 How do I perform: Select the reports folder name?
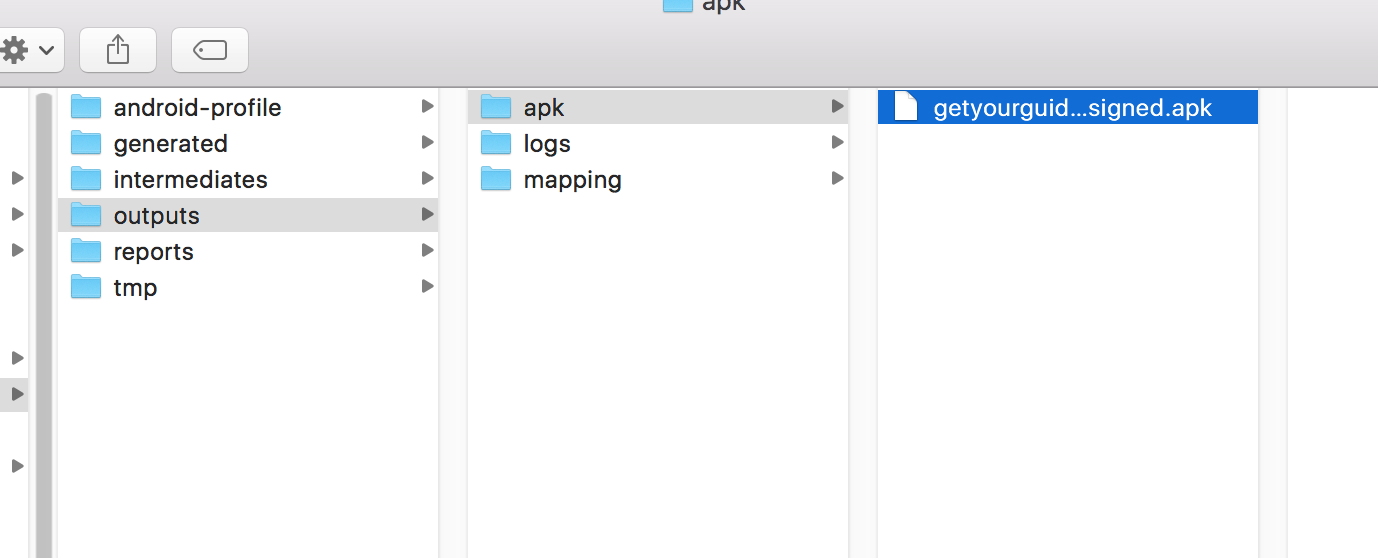[153, 252]
